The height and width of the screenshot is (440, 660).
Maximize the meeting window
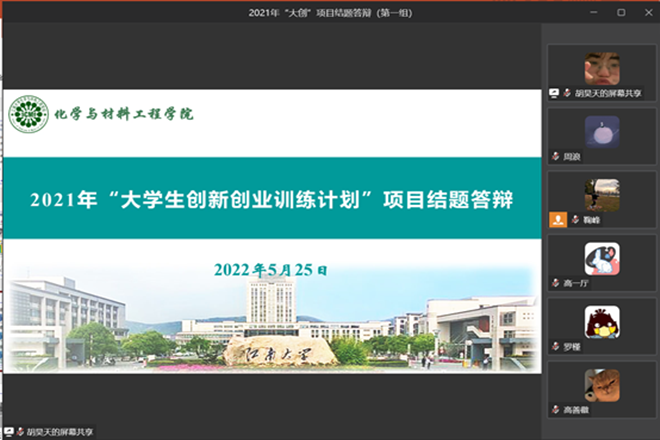620,12
